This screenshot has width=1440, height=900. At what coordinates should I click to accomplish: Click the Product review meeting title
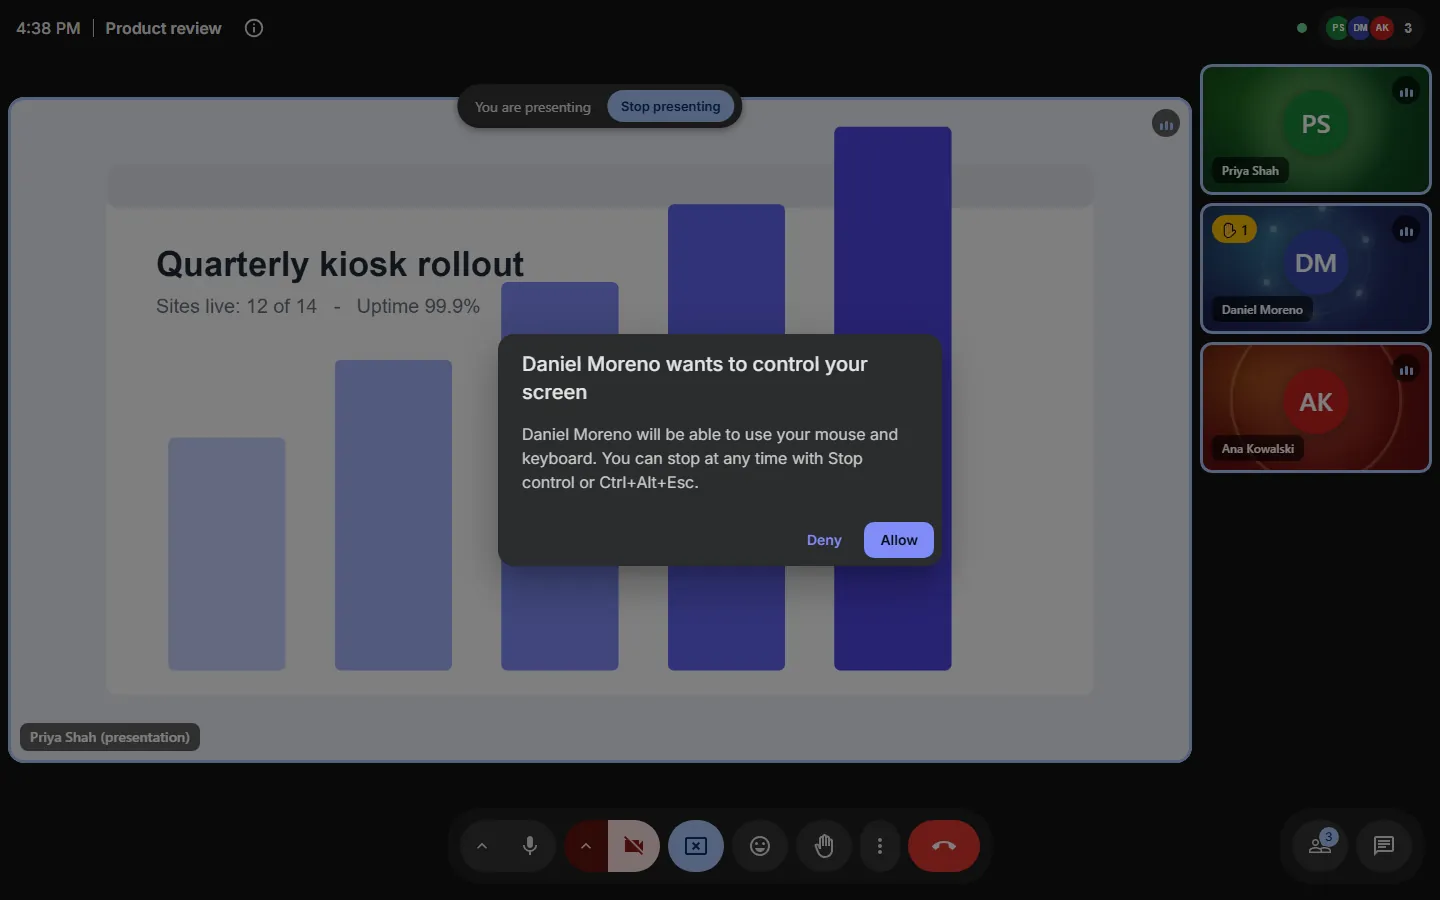coord(163,28)
